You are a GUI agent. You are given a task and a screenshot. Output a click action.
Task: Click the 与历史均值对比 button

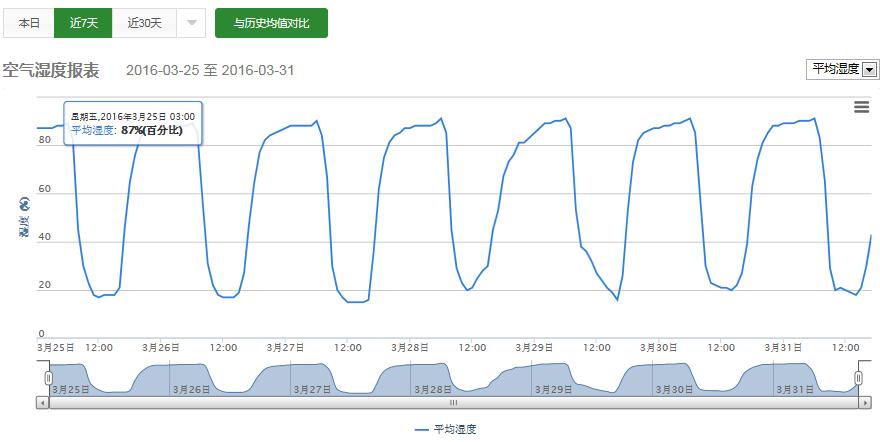(x=271, y=22)
